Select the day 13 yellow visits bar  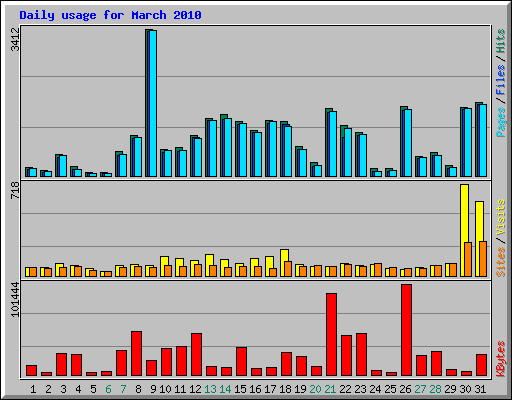coord(209,265)
